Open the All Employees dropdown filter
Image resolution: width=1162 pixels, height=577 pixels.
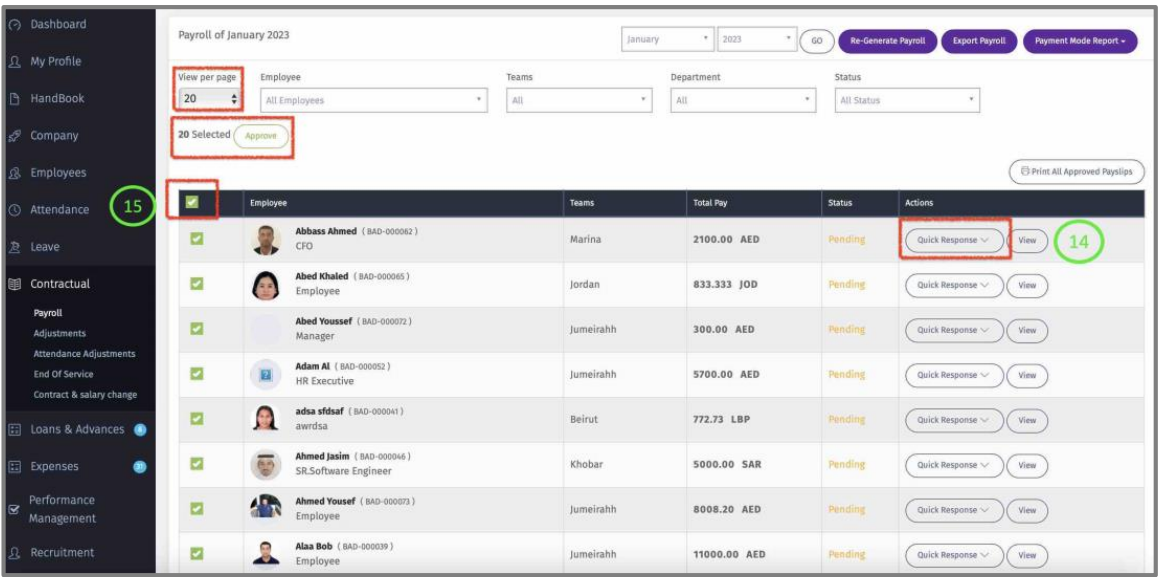[373, 100]
